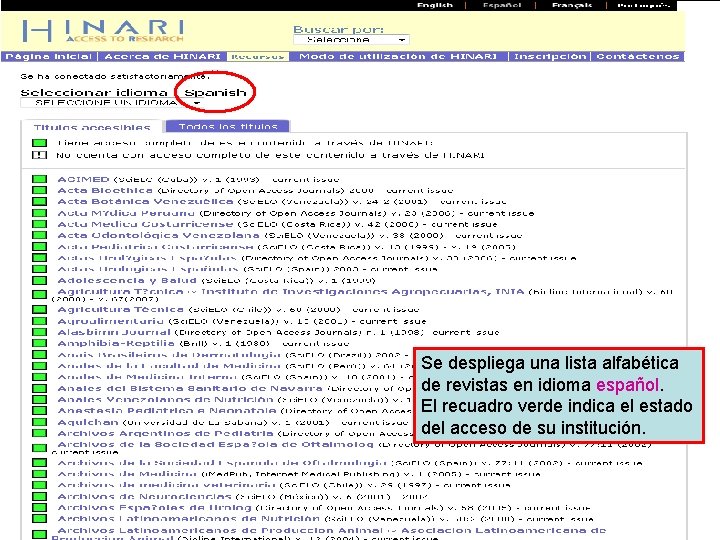Switch site language to Français
The height and width of the screenshot is (540, 720).
point(572,5)
